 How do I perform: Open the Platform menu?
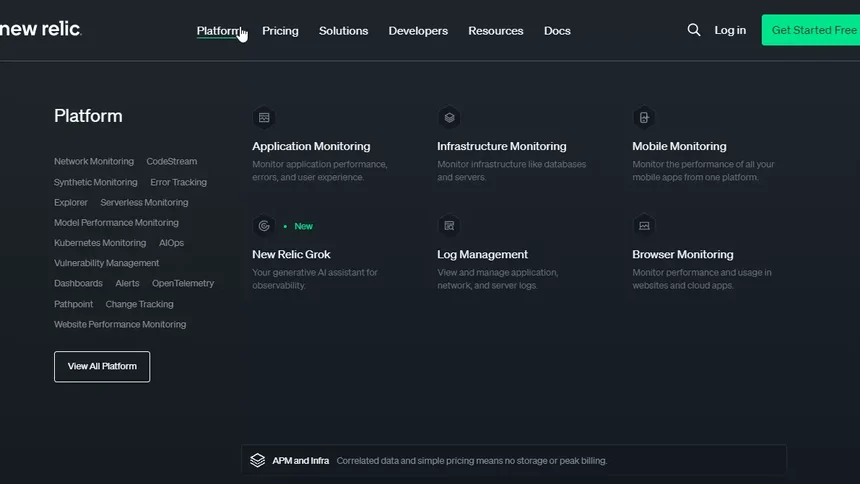pyautogui.click(x=218, y=31)
